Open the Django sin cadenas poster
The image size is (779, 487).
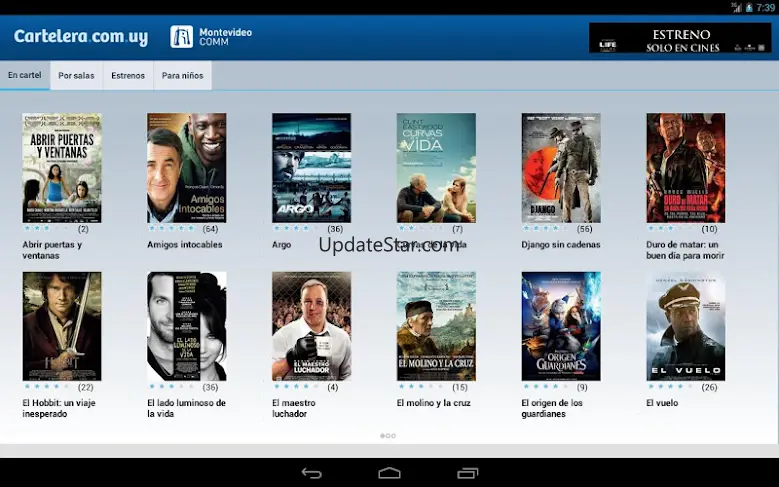coord(560,167)
